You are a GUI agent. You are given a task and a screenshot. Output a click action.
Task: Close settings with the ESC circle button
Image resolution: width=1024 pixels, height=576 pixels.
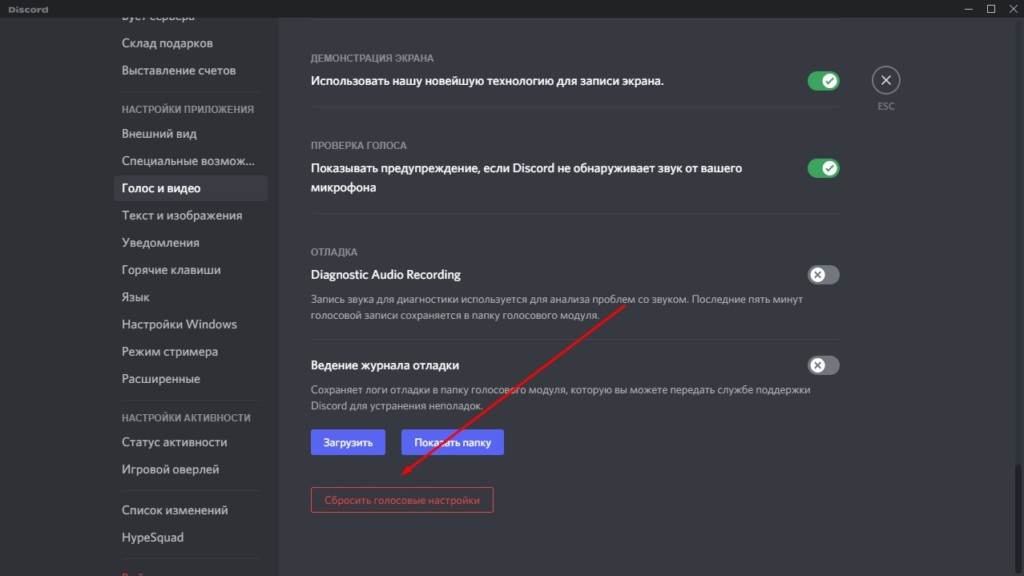886,80
